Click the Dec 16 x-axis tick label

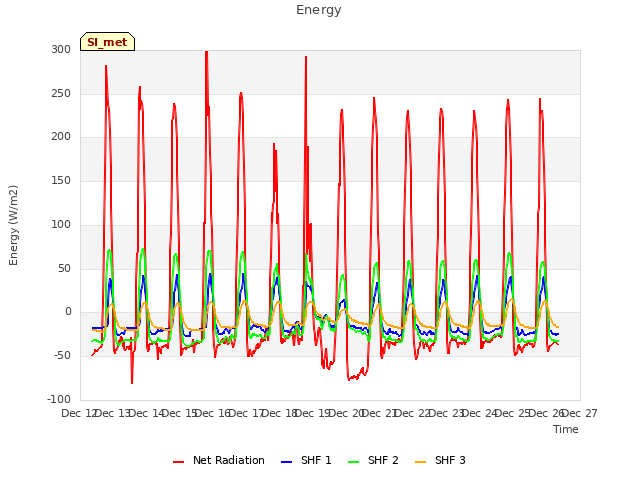tap(213, 413)
